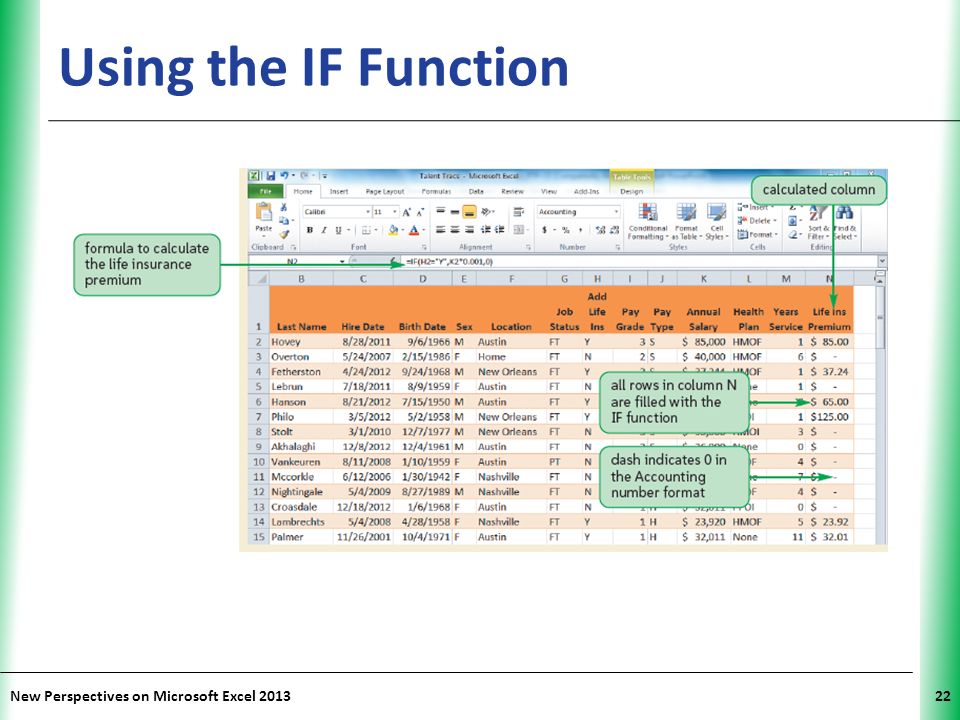Click the Orientation angled text icon
Viewport: 960px width, 720px height.
[x=486, y=212]
